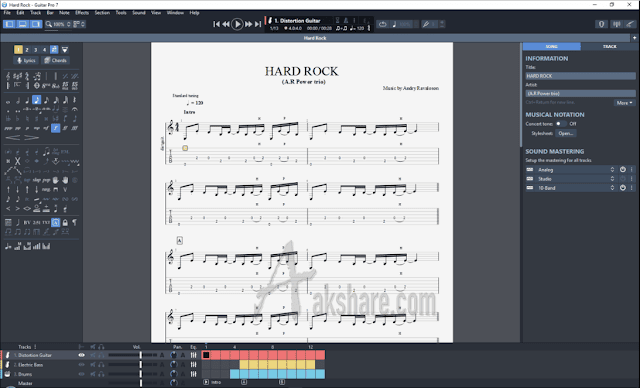Apply the pop effect icon
This screenshot has width=640, height=388.
(x=46, y=180)
